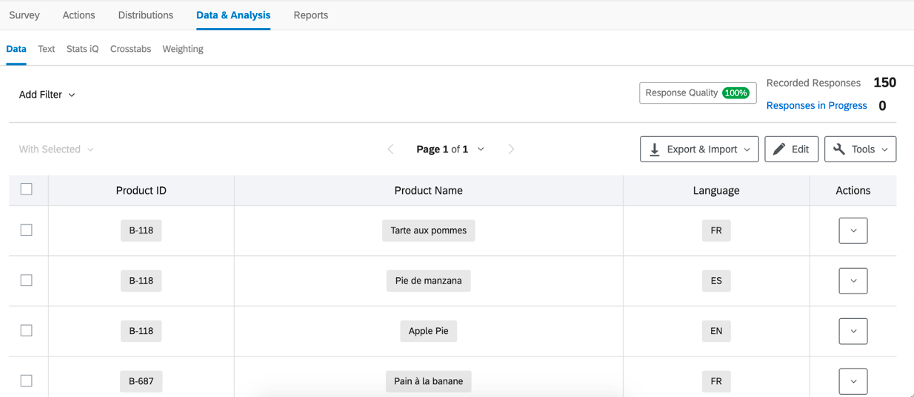This screenshot has width=914, height=397.
Task: Check the box for Tarte aux pommes row
Action: tap(26, 230)
